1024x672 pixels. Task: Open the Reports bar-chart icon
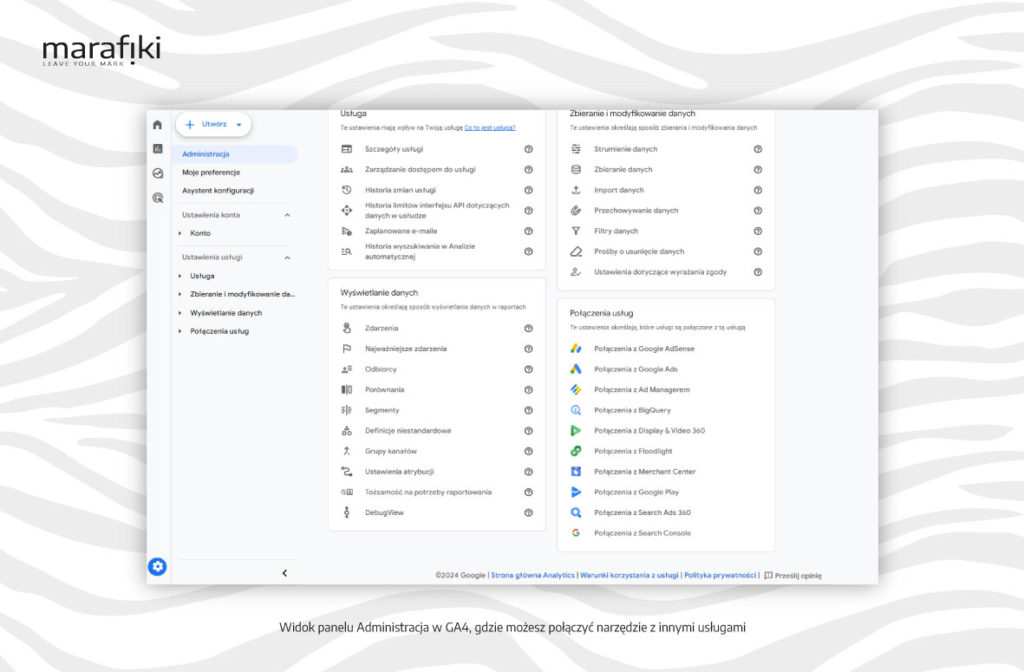157,149
